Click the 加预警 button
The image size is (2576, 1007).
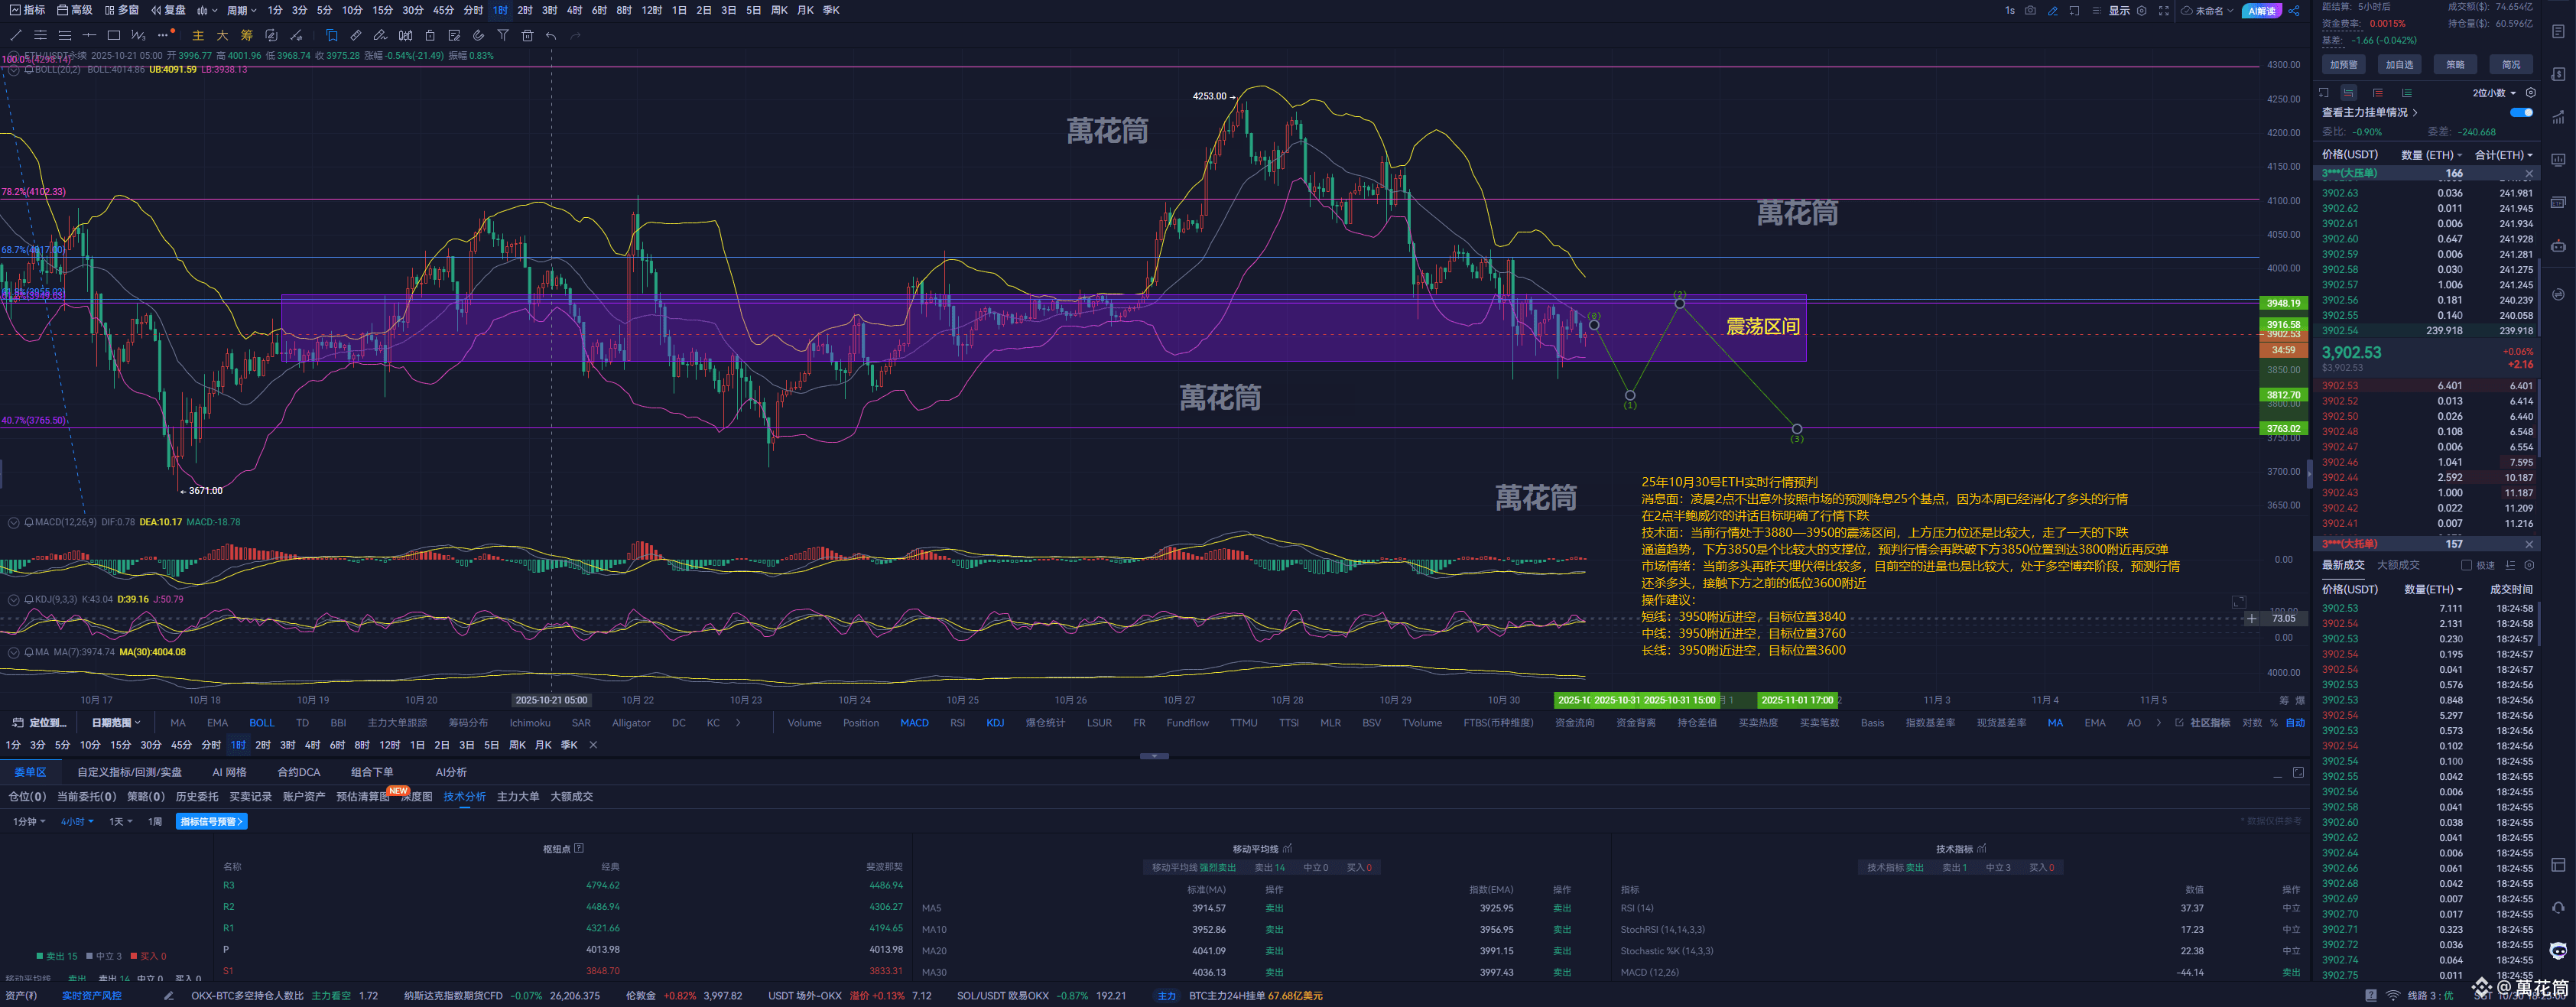[x=2343, y=64]
